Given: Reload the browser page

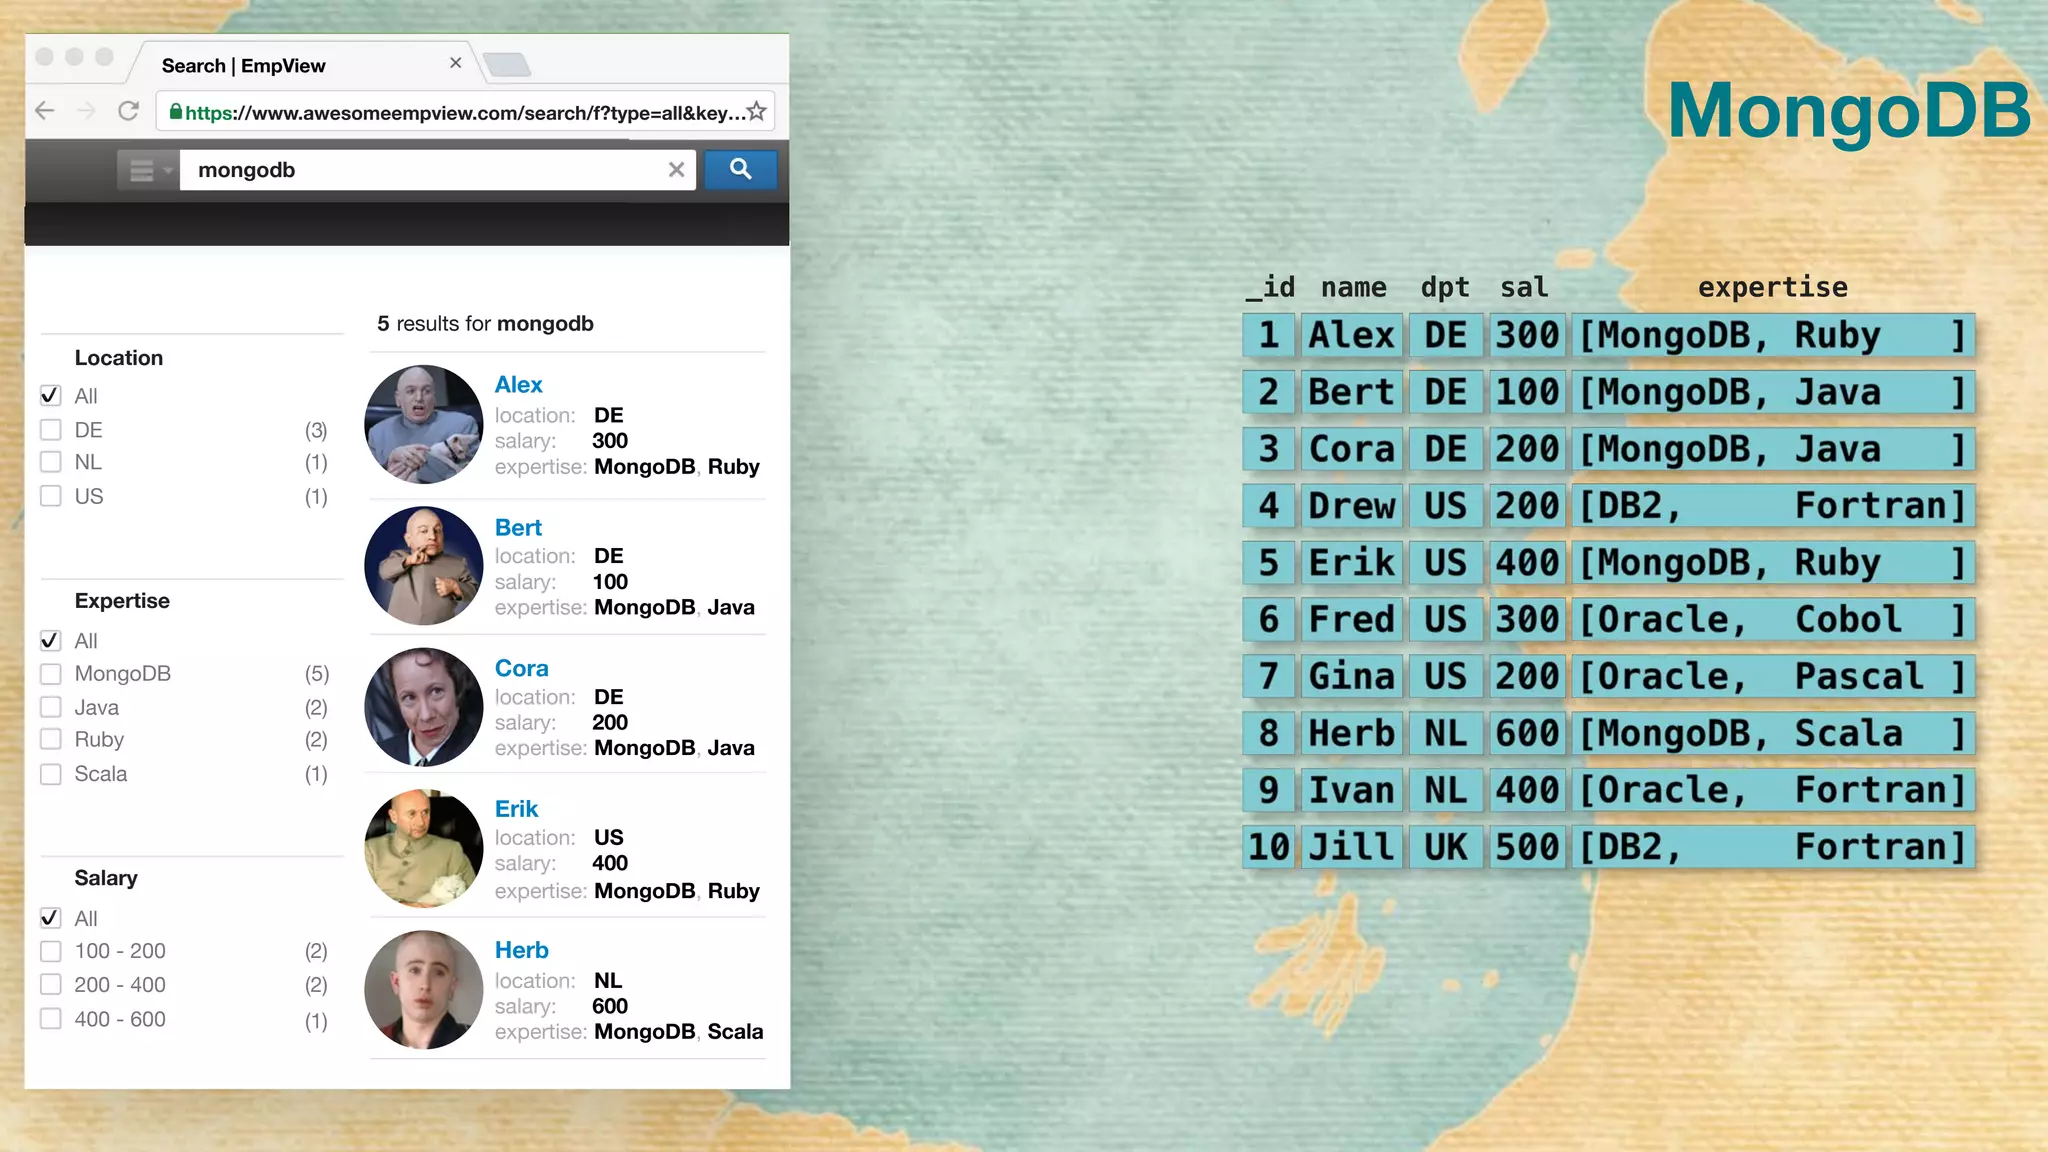Looking at the screenshot, I should pos(128,111).
